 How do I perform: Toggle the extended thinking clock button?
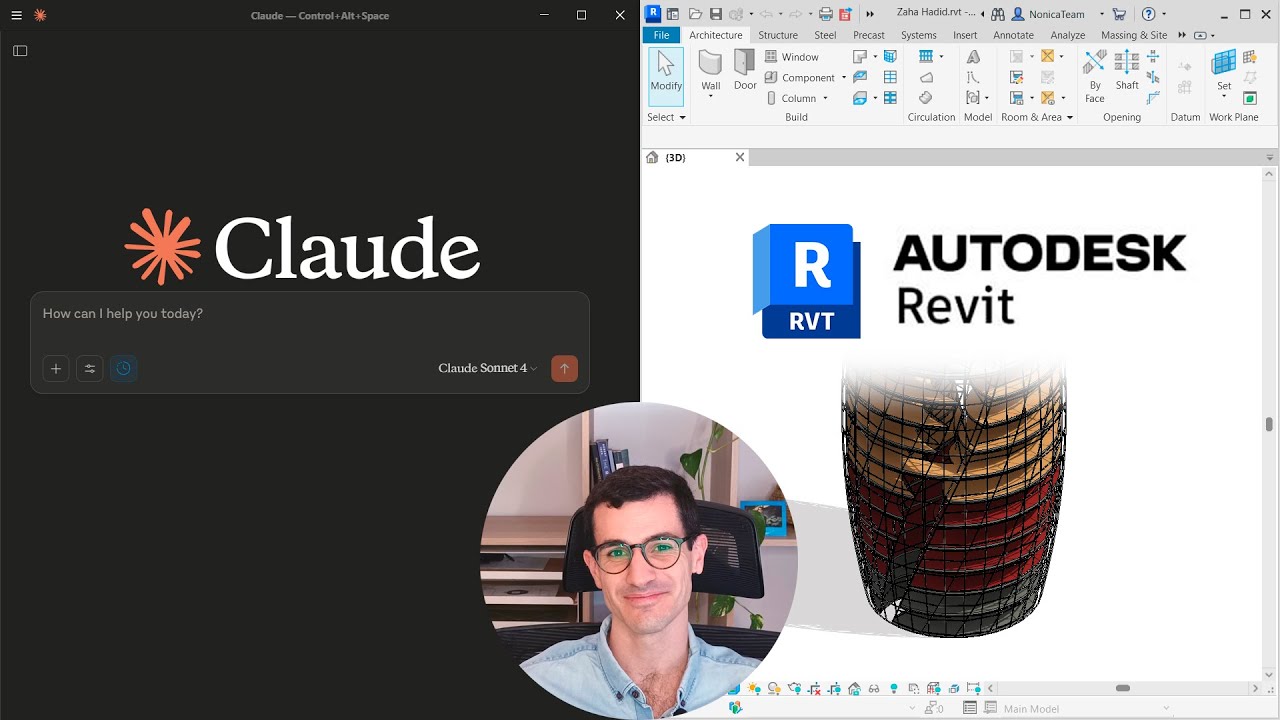pos(123,369)
